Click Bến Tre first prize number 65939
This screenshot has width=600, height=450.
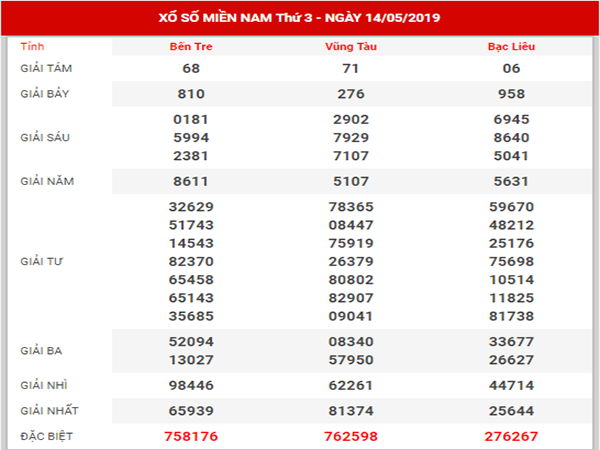(x=190, y=410)
